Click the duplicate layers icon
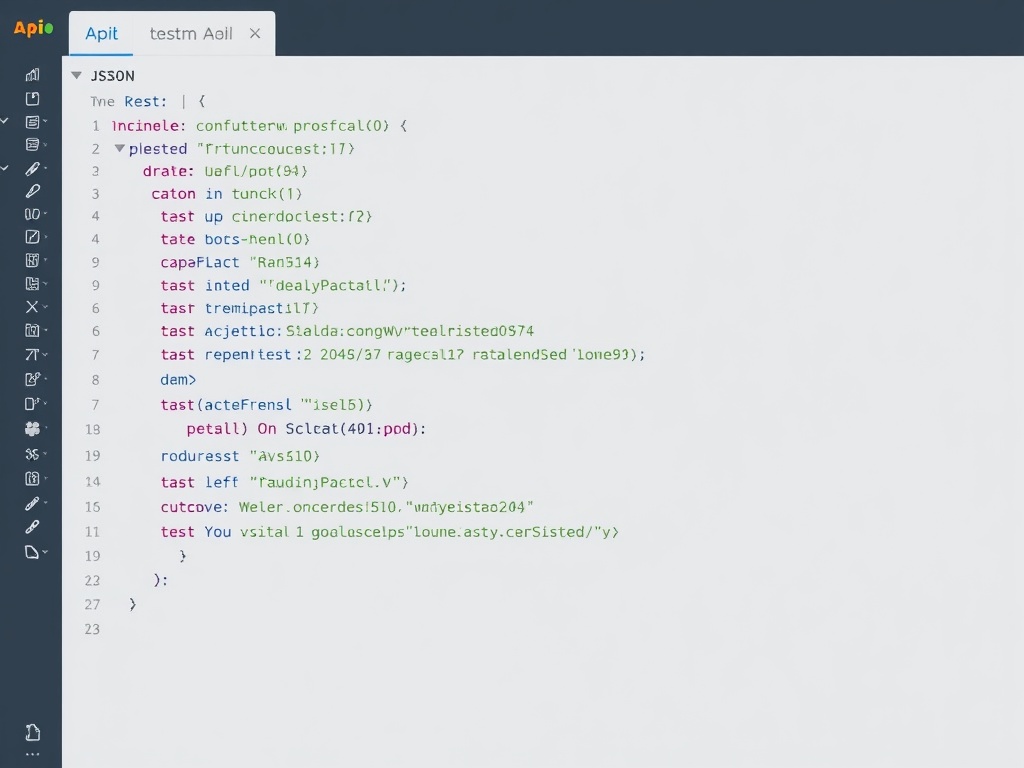Screen dimensions: 1024x768 [33, 283]
